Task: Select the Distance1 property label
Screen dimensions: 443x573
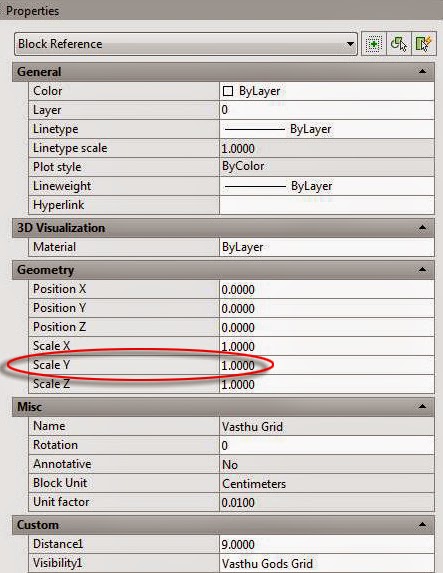Action: [x=58, y=544]
